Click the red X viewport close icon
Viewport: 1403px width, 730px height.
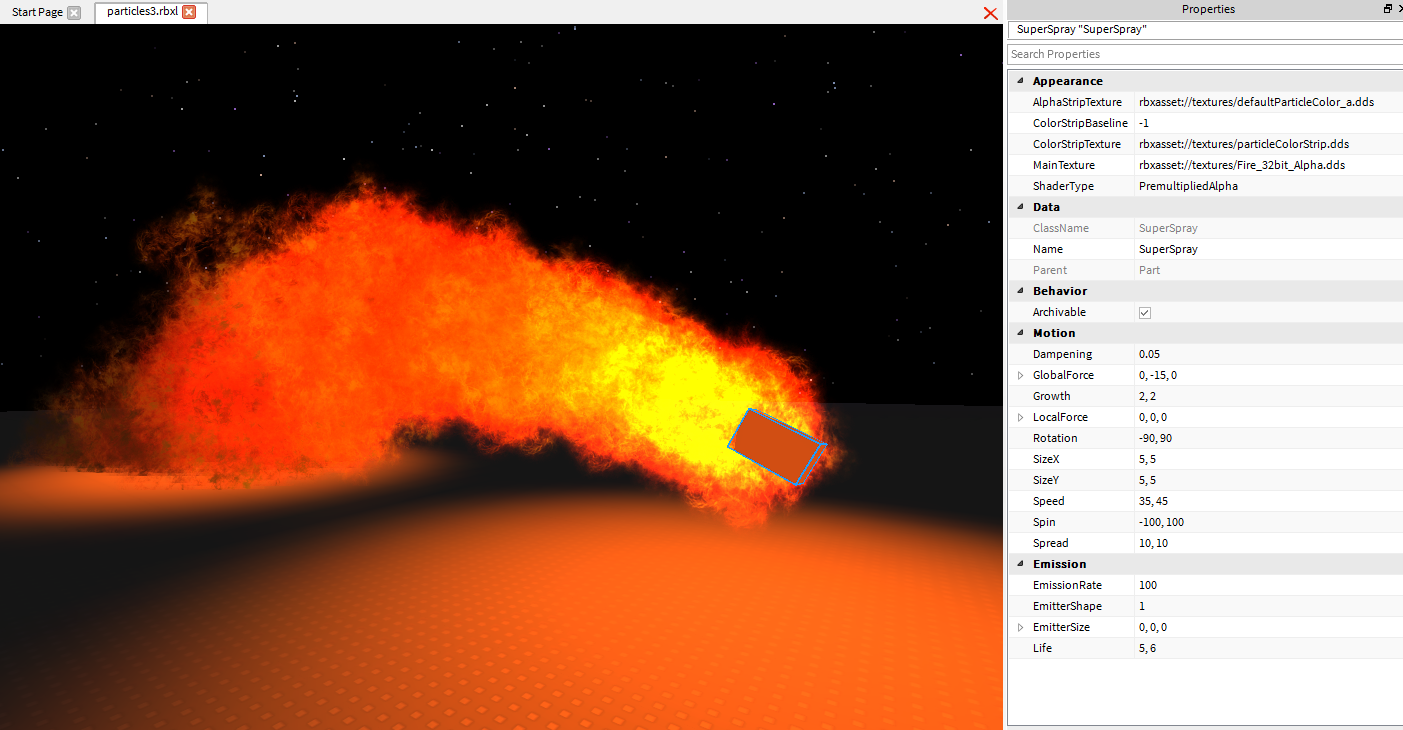tap(990, 13)
